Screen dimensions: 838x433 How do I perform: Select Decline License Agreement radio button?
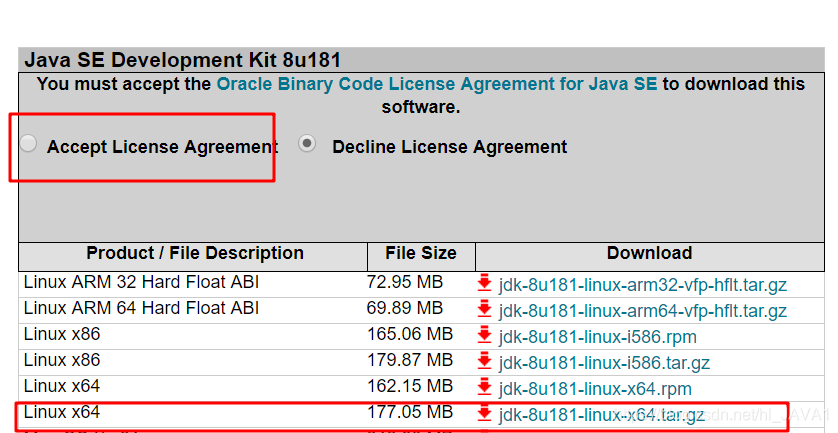[307, 143]
